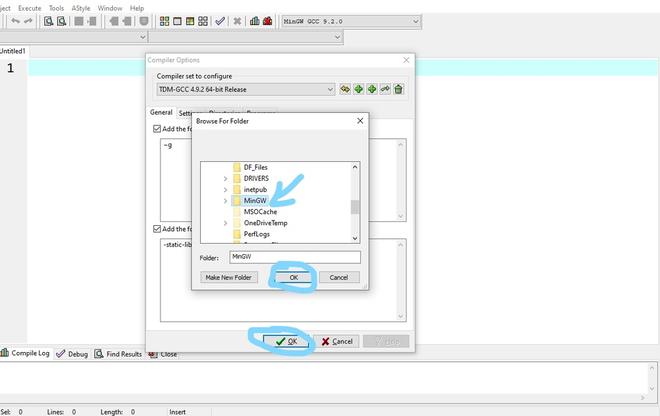Switch to the General tab
The width and height of the screenshot is (660, 416).
[161, 112]
